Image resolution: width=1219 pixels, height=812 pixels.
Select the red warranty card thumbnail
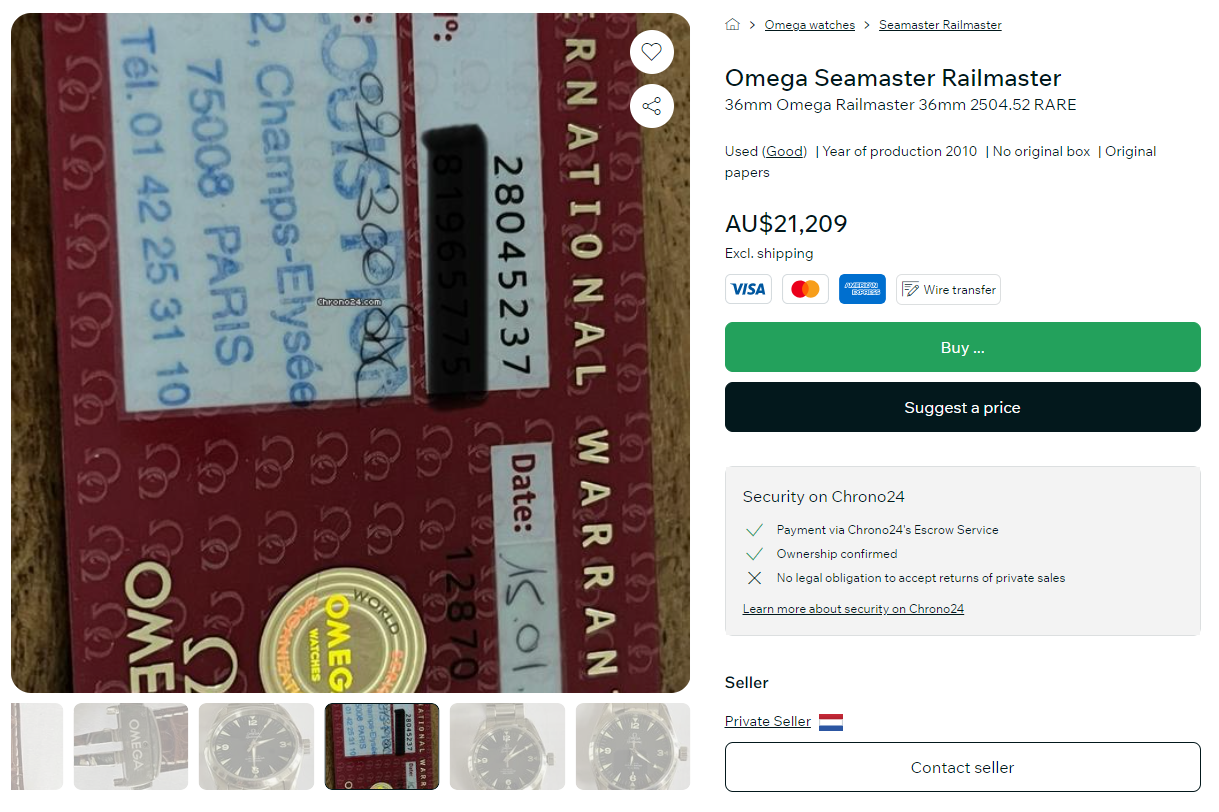click(382, 746)
